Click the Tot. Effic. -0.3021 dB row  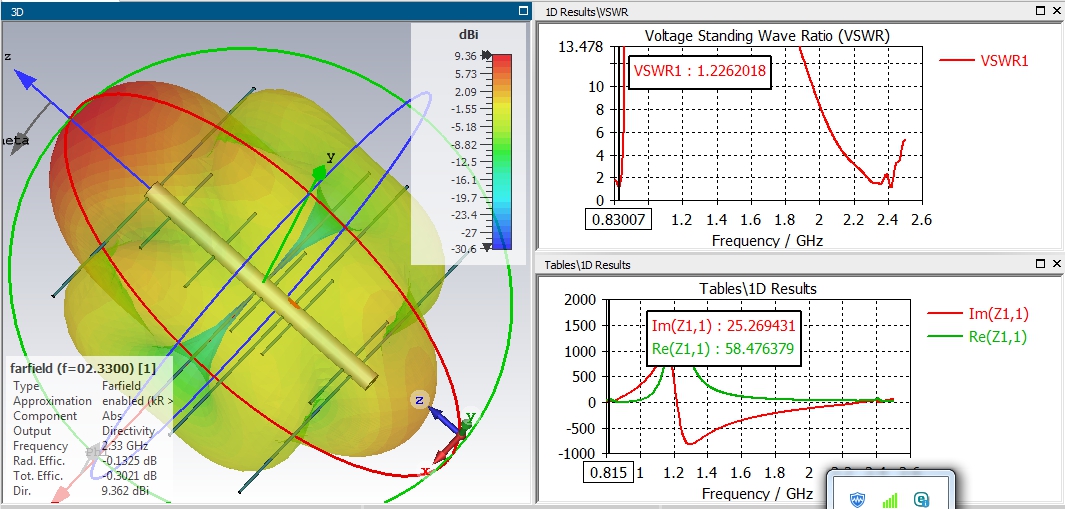(x=85, y=476)
